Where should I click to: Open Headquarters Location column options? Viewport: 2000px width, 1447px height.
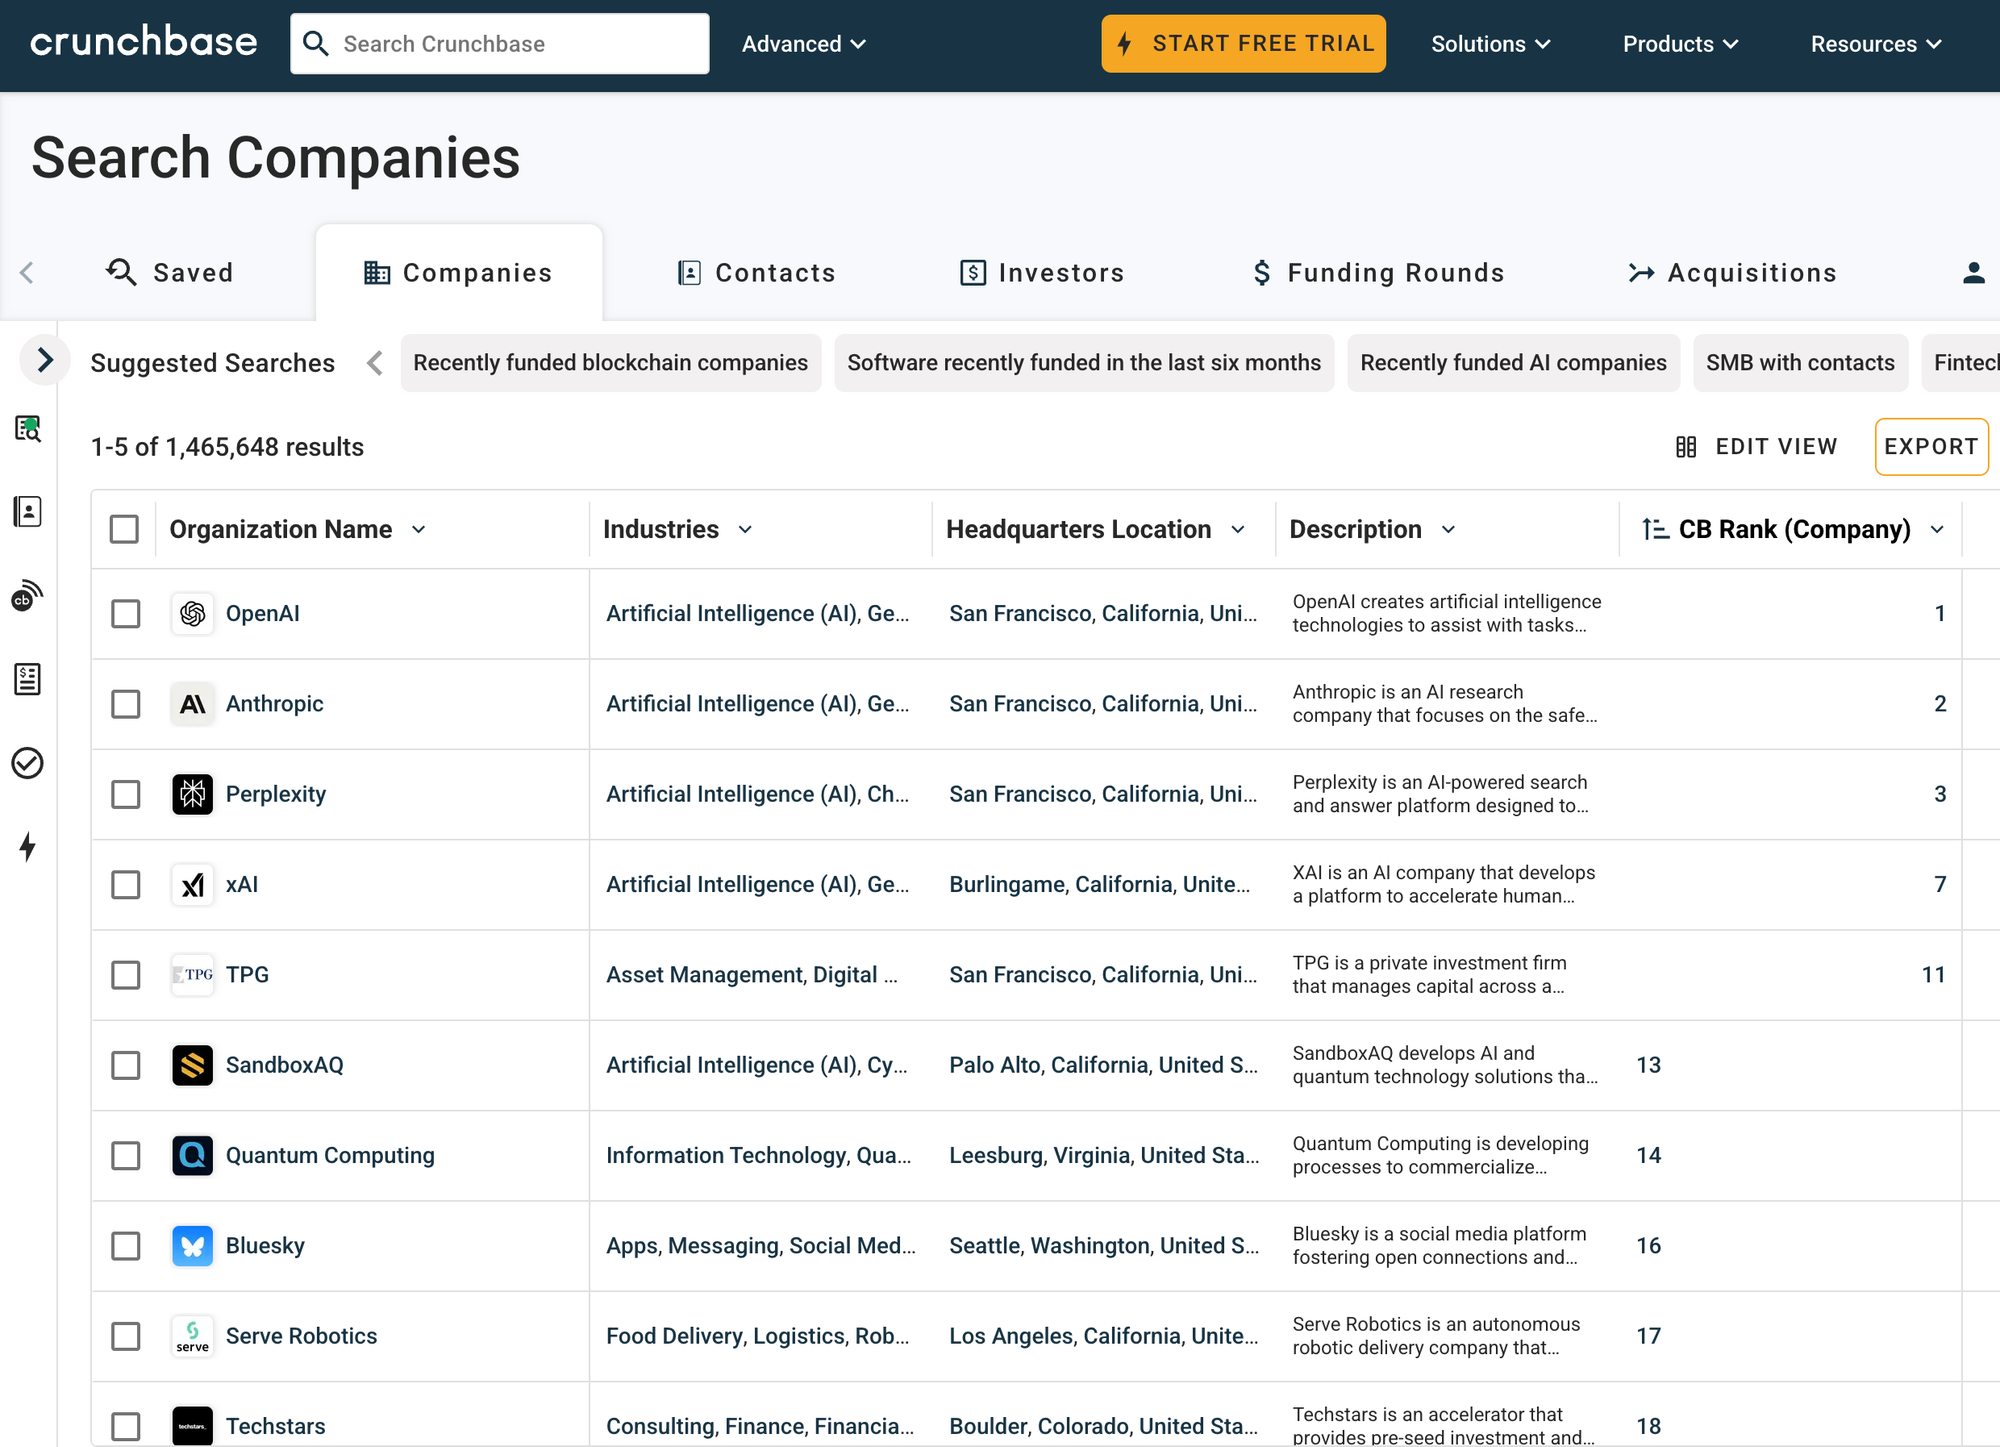(1238, 529)
